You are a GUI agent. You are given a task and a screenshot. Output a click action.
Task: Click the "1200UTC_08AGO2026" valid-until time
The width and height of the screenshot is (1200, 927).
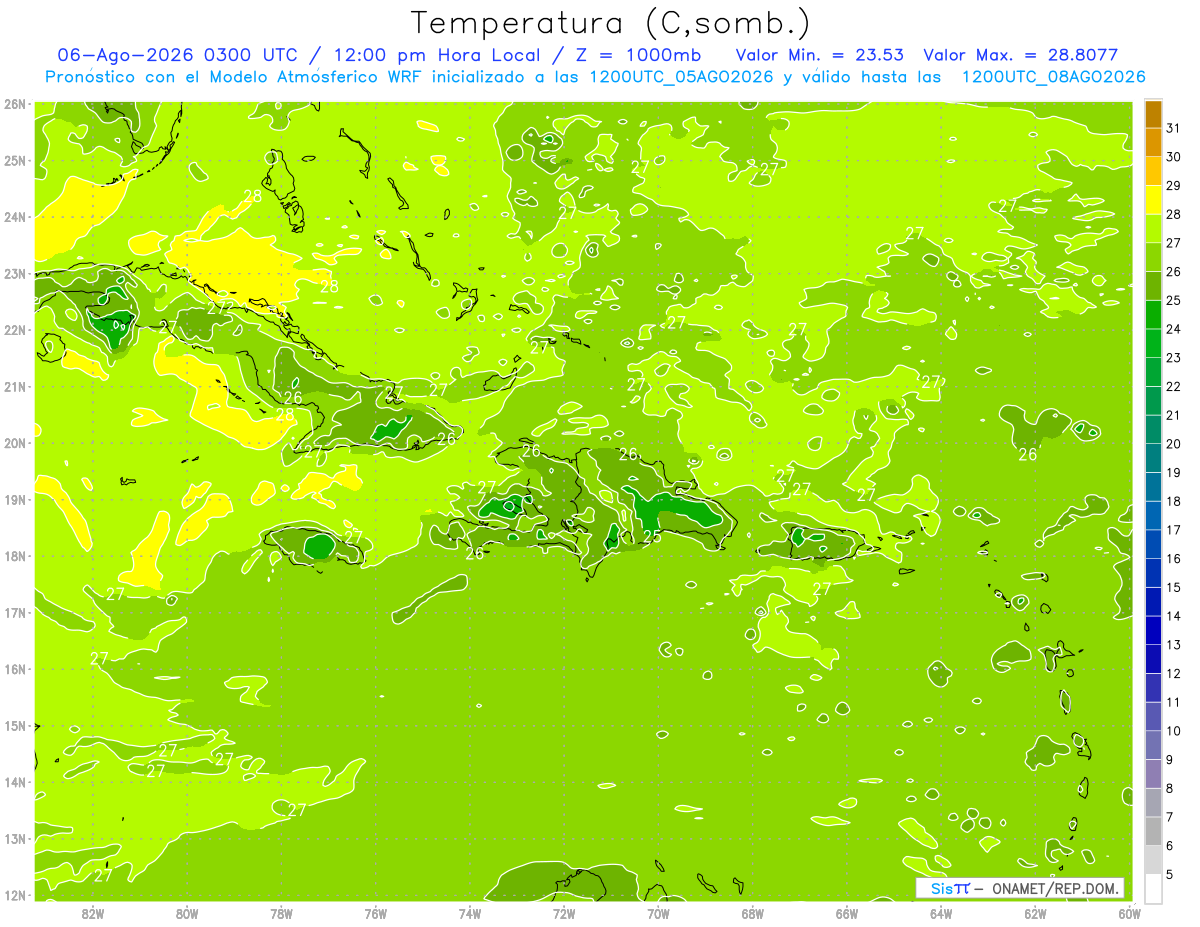coord(1053,77)
